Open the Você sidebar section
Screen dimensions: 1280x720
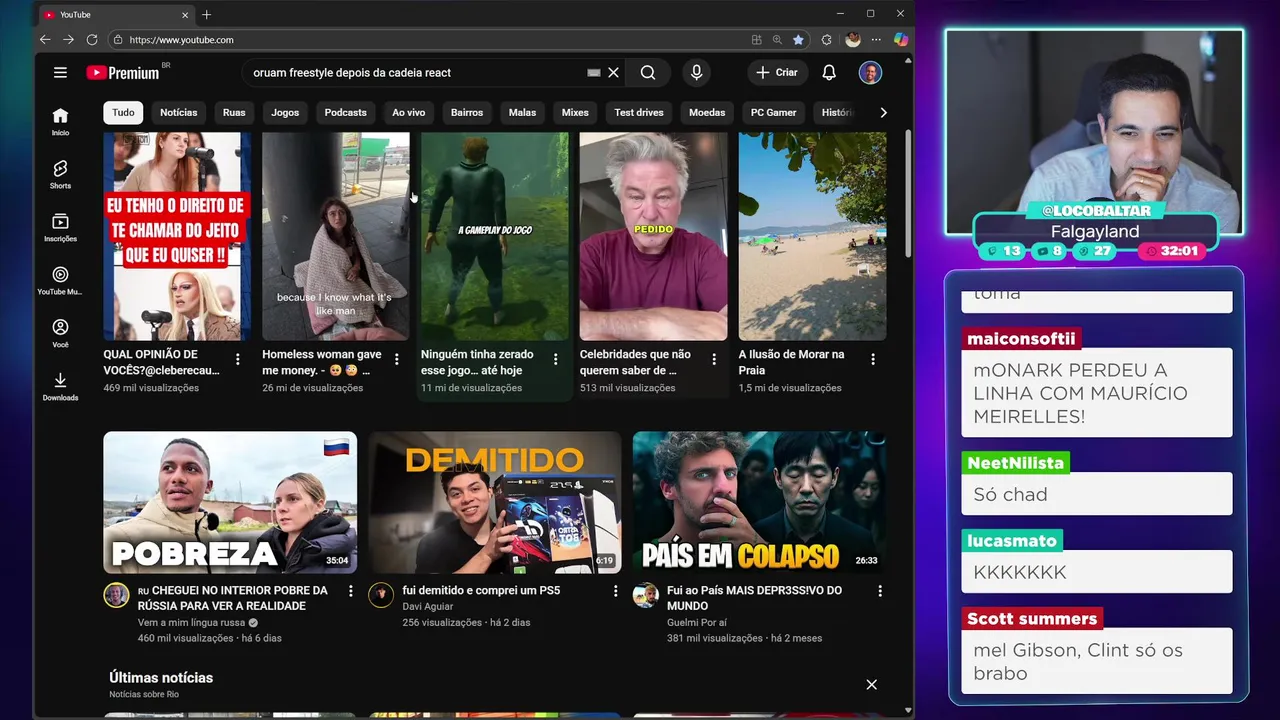[x=60, y=333]
